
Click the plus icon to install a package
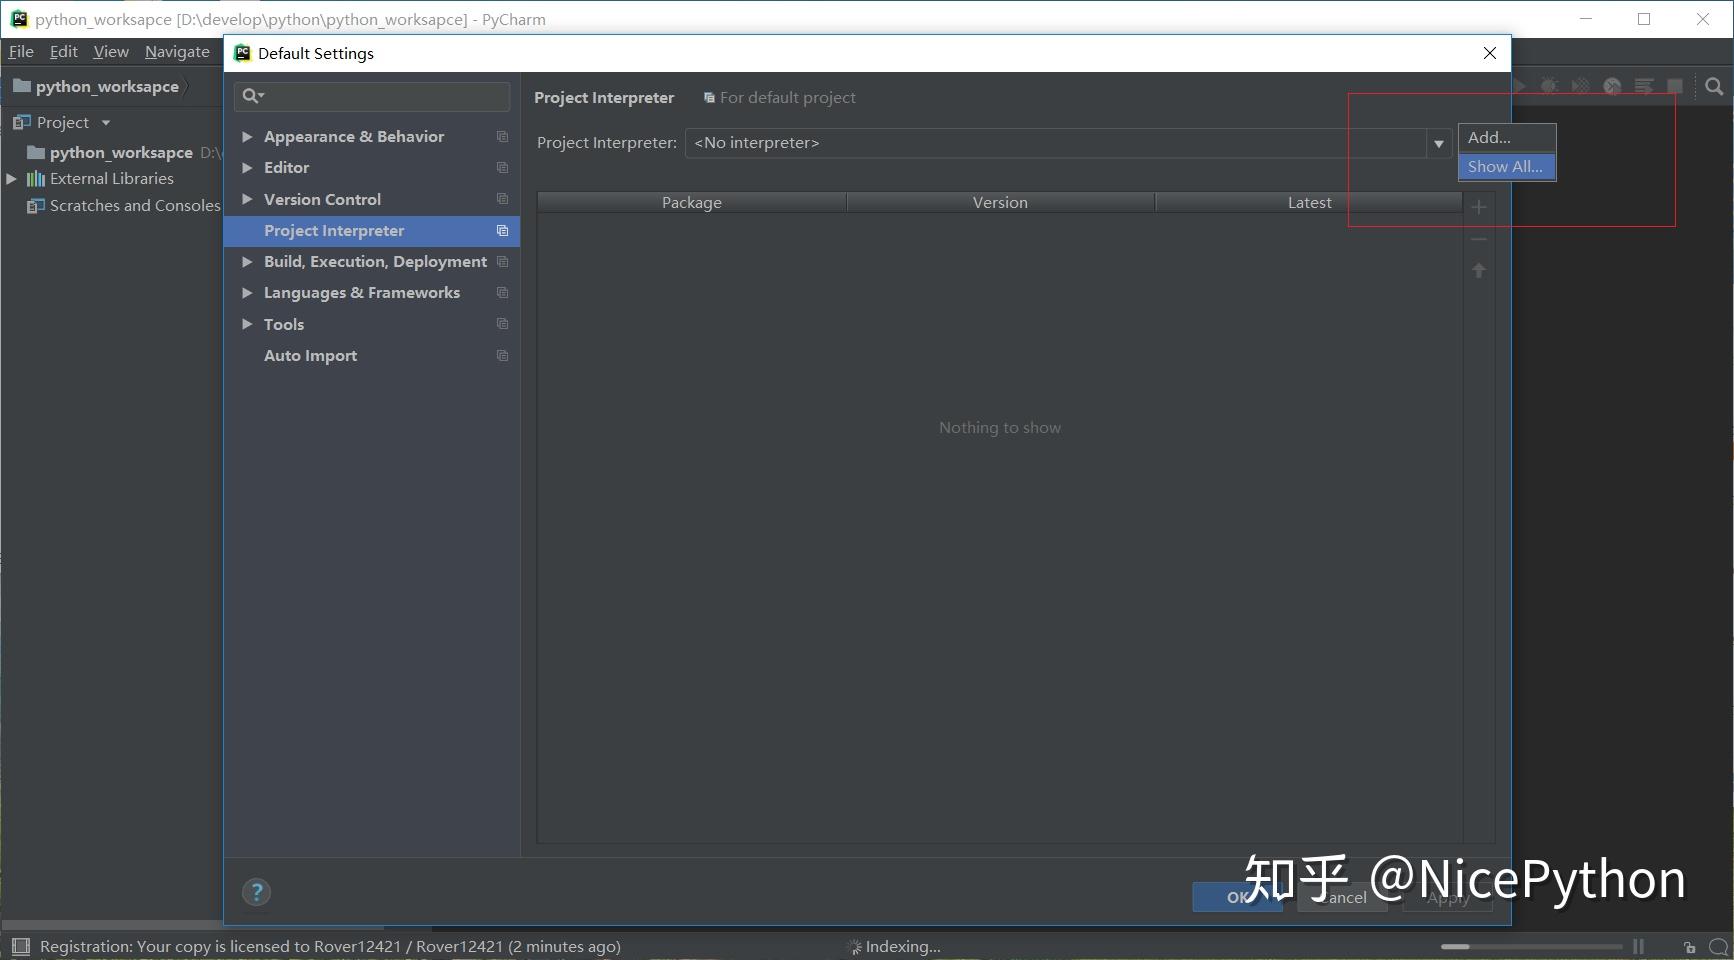pos(1479,207)
